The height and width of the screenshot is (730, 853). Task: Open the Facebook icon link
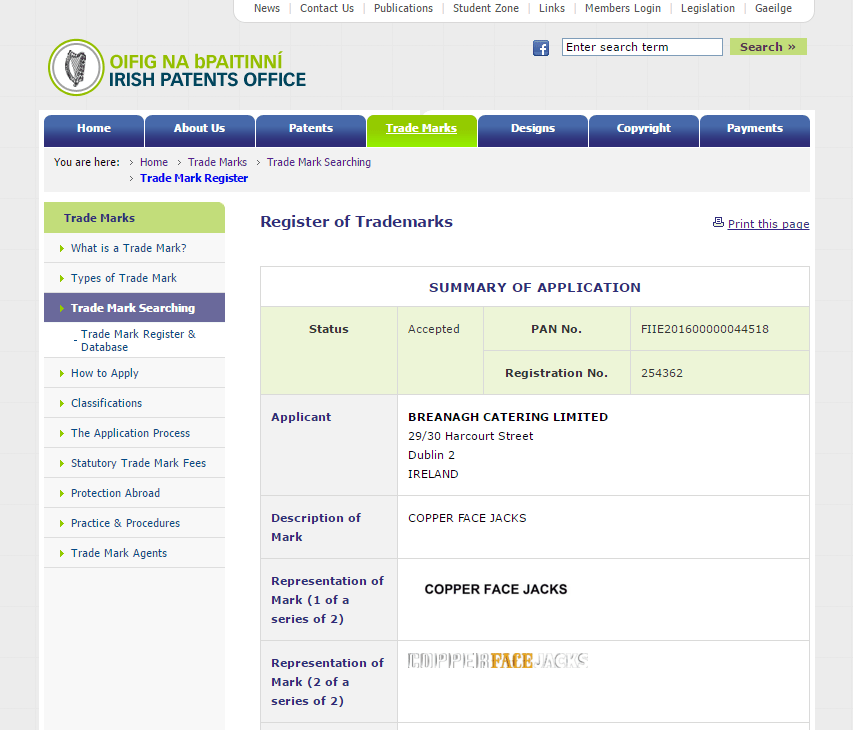[x=541, y=48]
